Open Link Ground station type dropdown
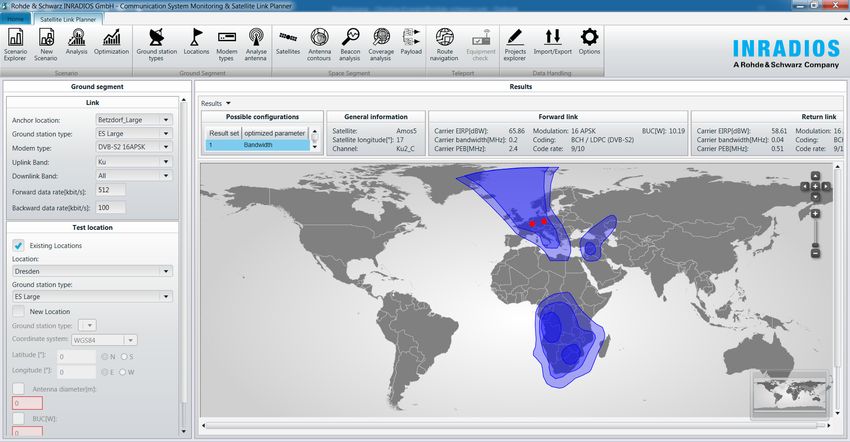850x442 pixels. pos(166,133)
